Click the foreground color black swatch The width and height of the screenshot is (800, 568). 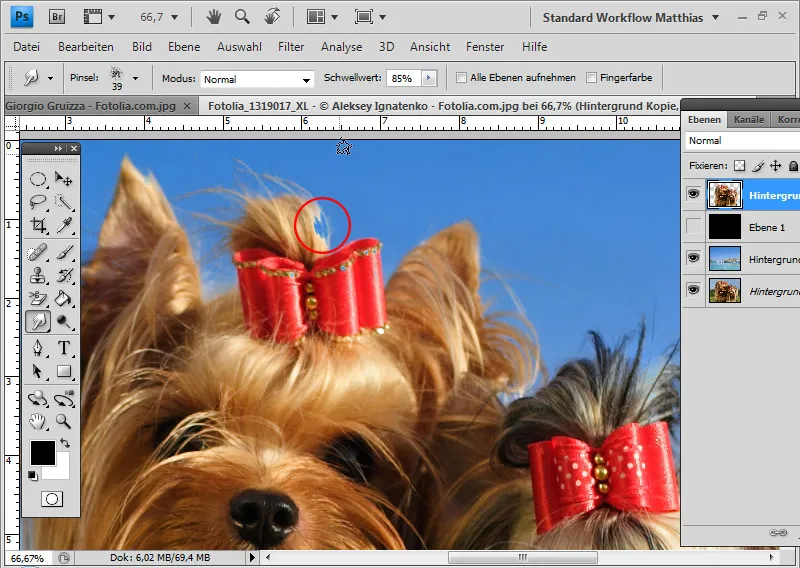(x=42, y=452)
